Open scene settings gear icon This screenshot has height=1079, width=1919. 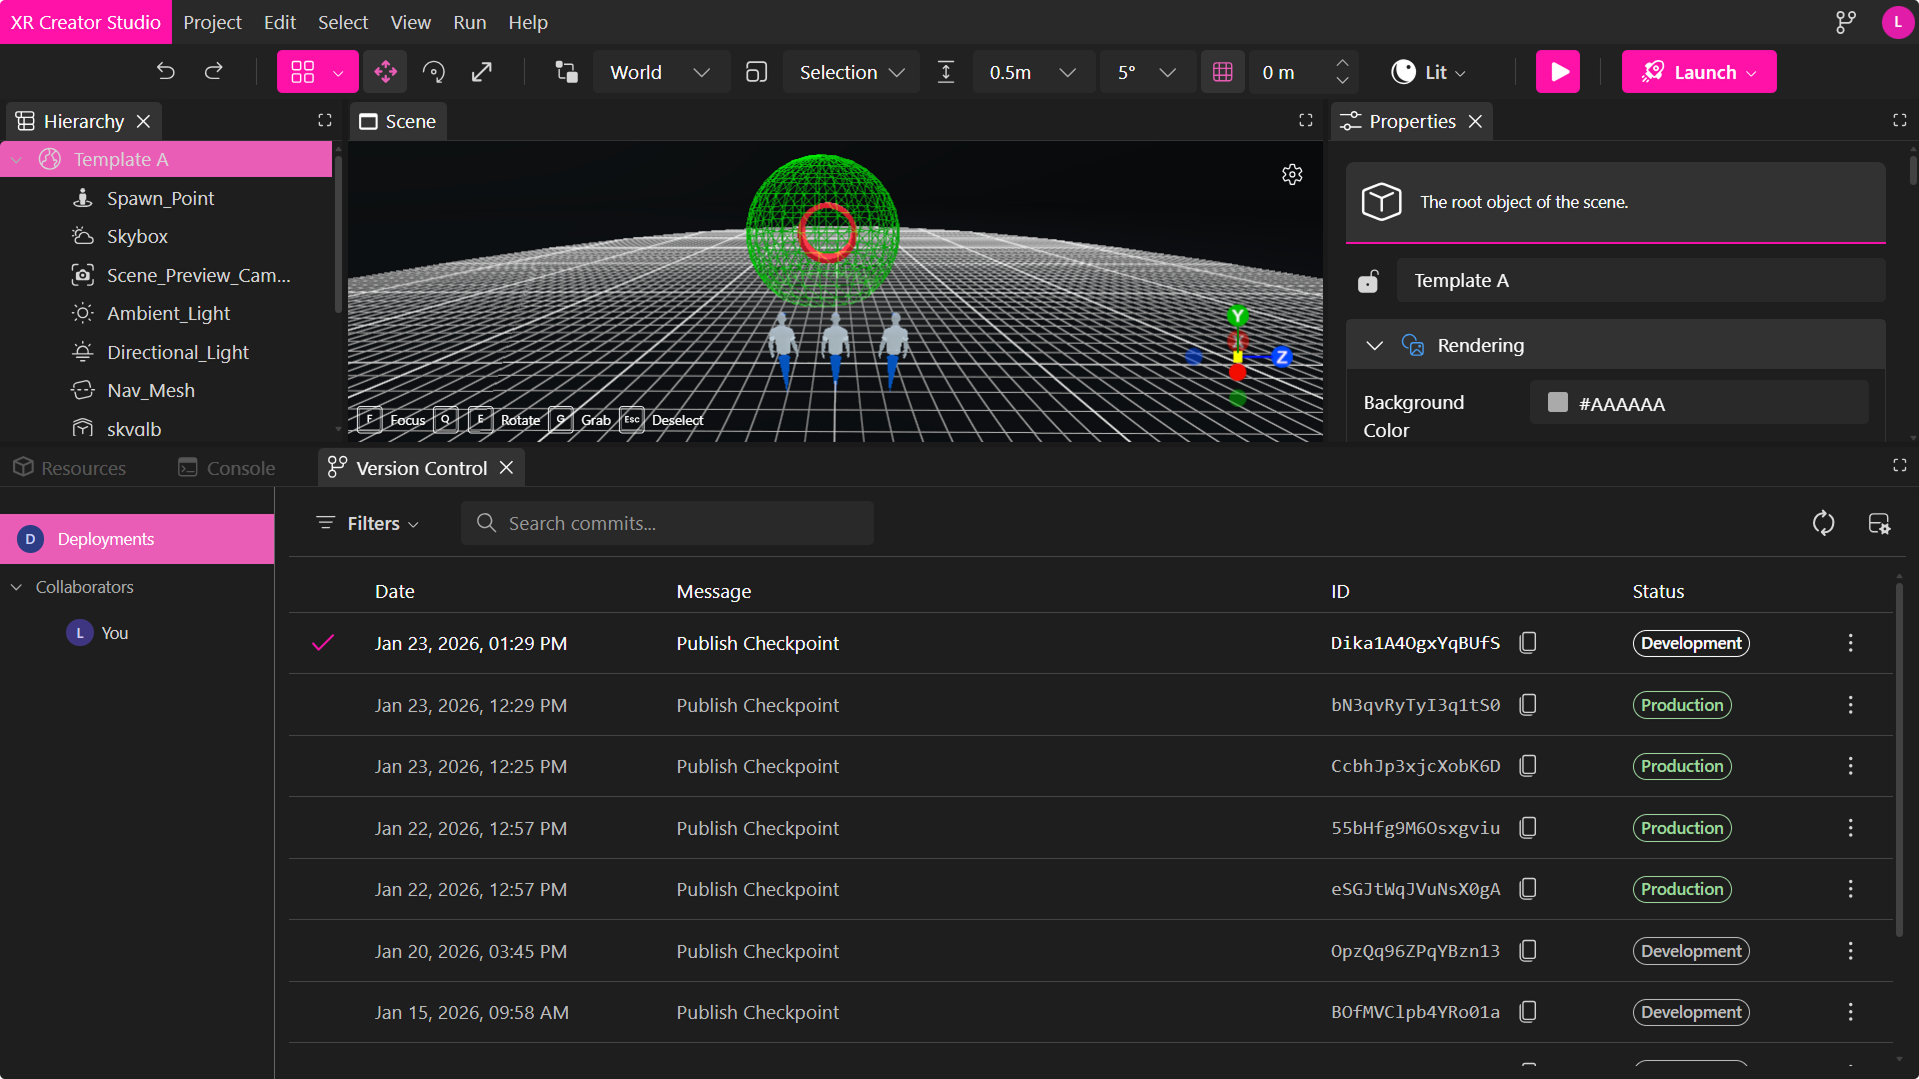[1292, 175]
